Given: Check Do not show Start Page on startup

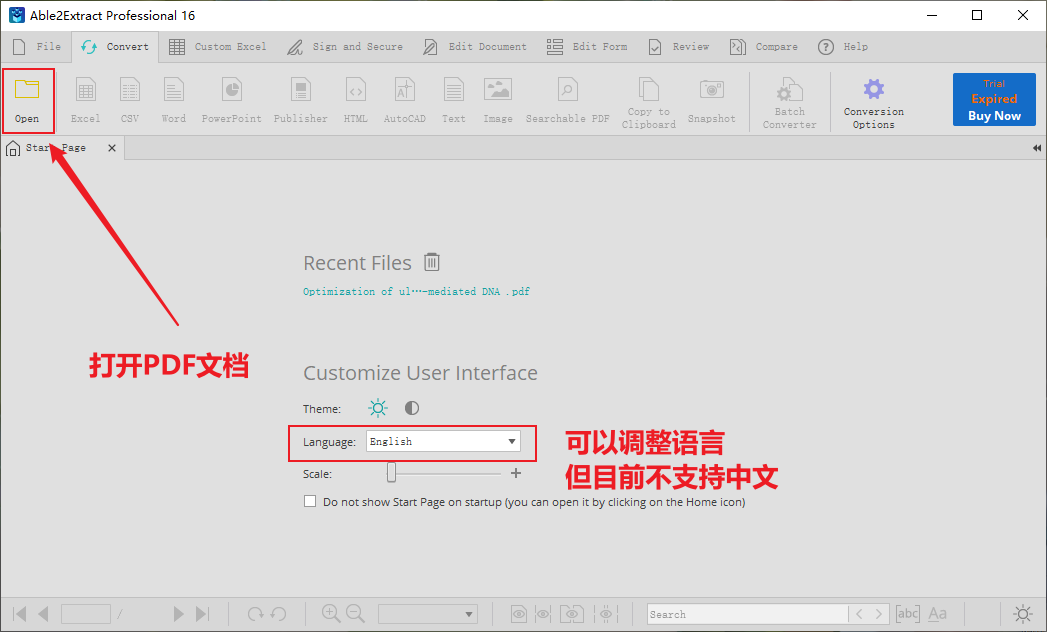Looking at the screenshot, I should [x=310, y=501].
